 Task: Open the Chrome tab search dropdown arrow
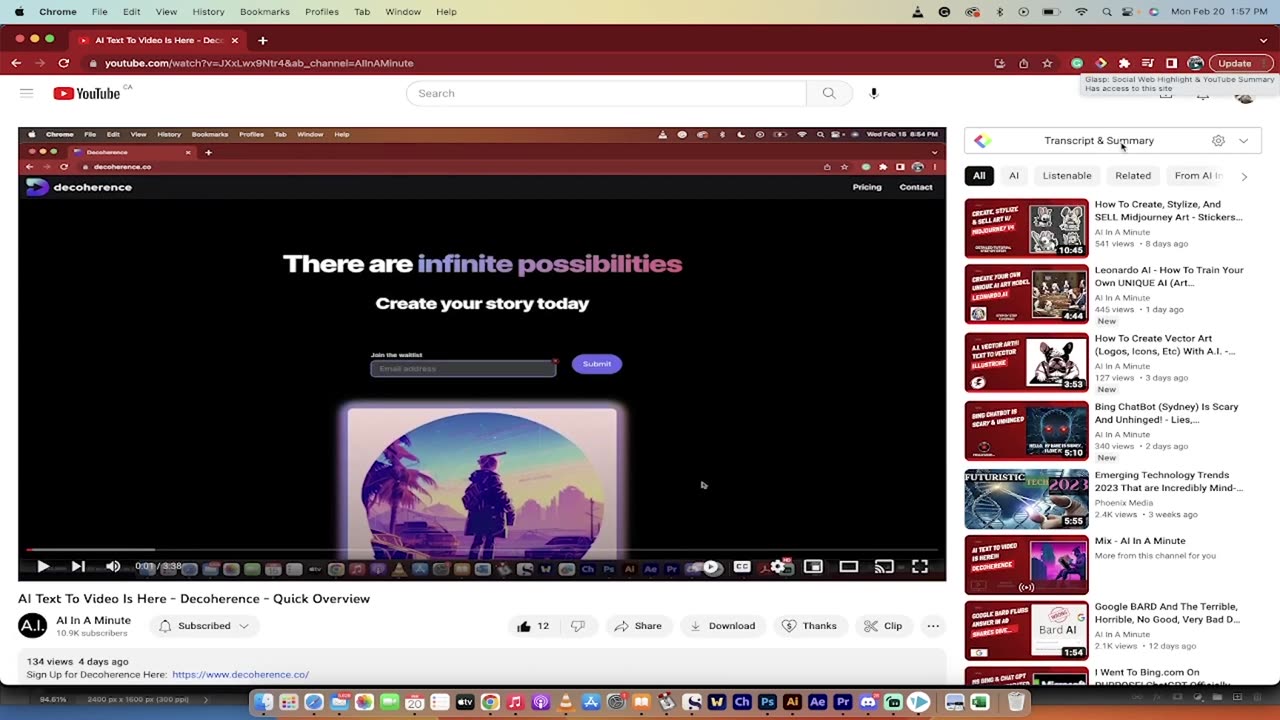coord(1263,40)
